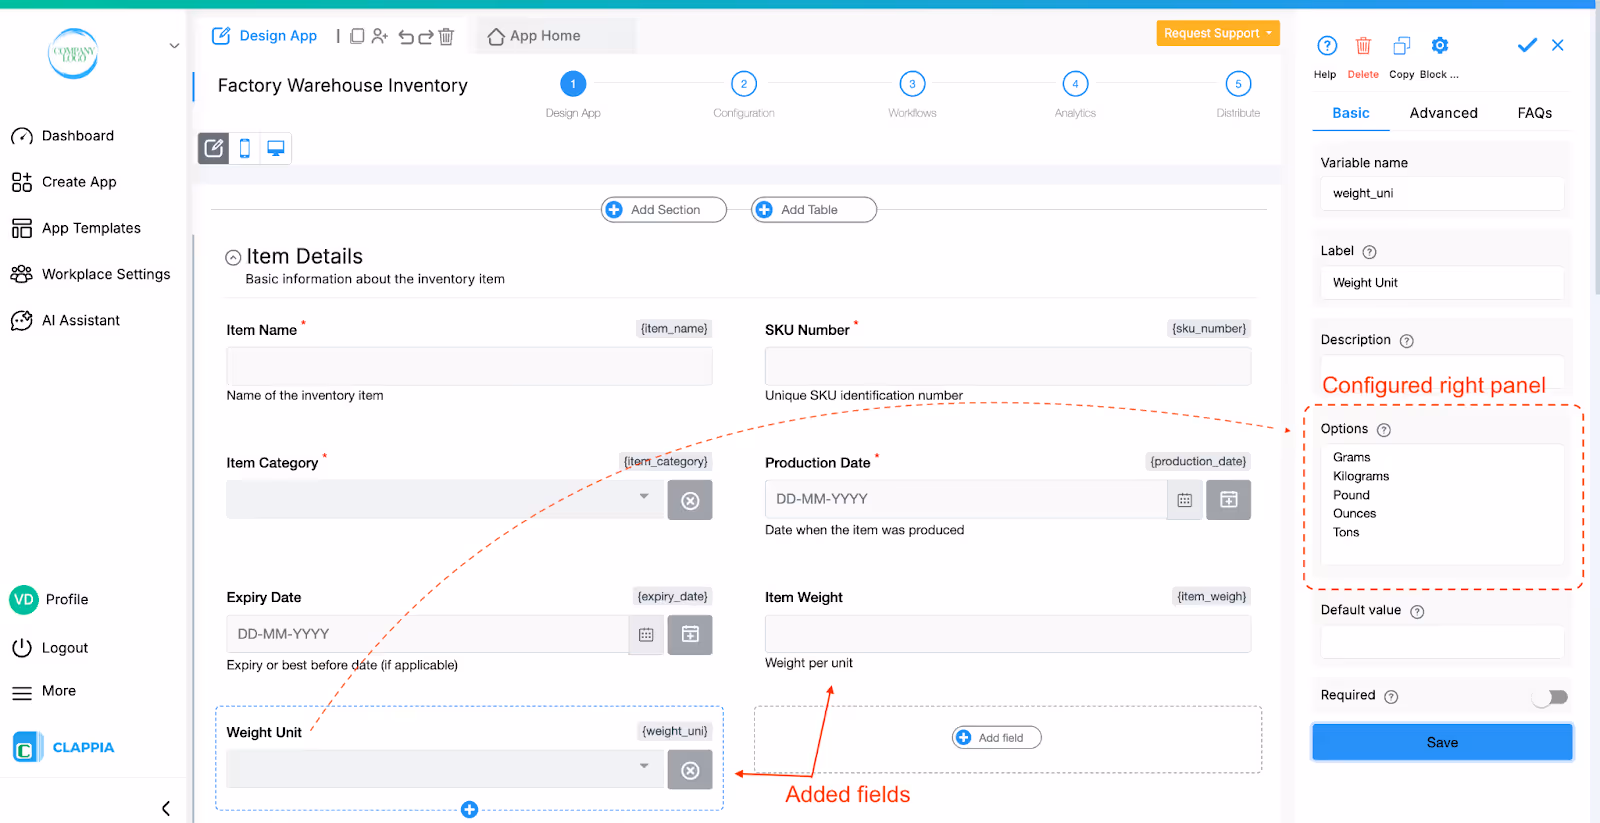Screen dimensions: 1600x823
Task: Click the trash icon in top toolbar
Action: click(446, 37)
